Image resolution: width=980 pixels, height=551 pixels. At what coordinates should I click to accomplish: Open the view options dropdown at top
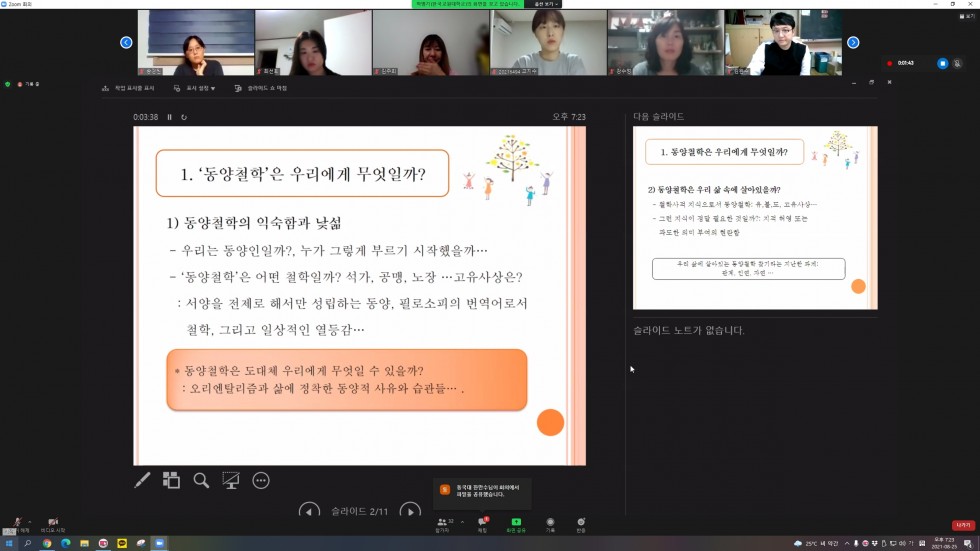pyautogui.click(x=545, y=4)
